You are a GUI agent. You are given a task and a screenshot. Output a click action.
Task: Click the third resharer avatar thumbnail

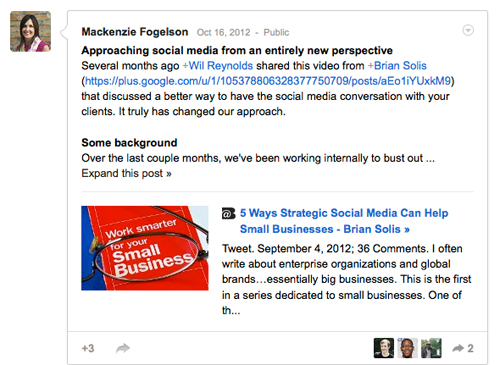tap(431, 348)
